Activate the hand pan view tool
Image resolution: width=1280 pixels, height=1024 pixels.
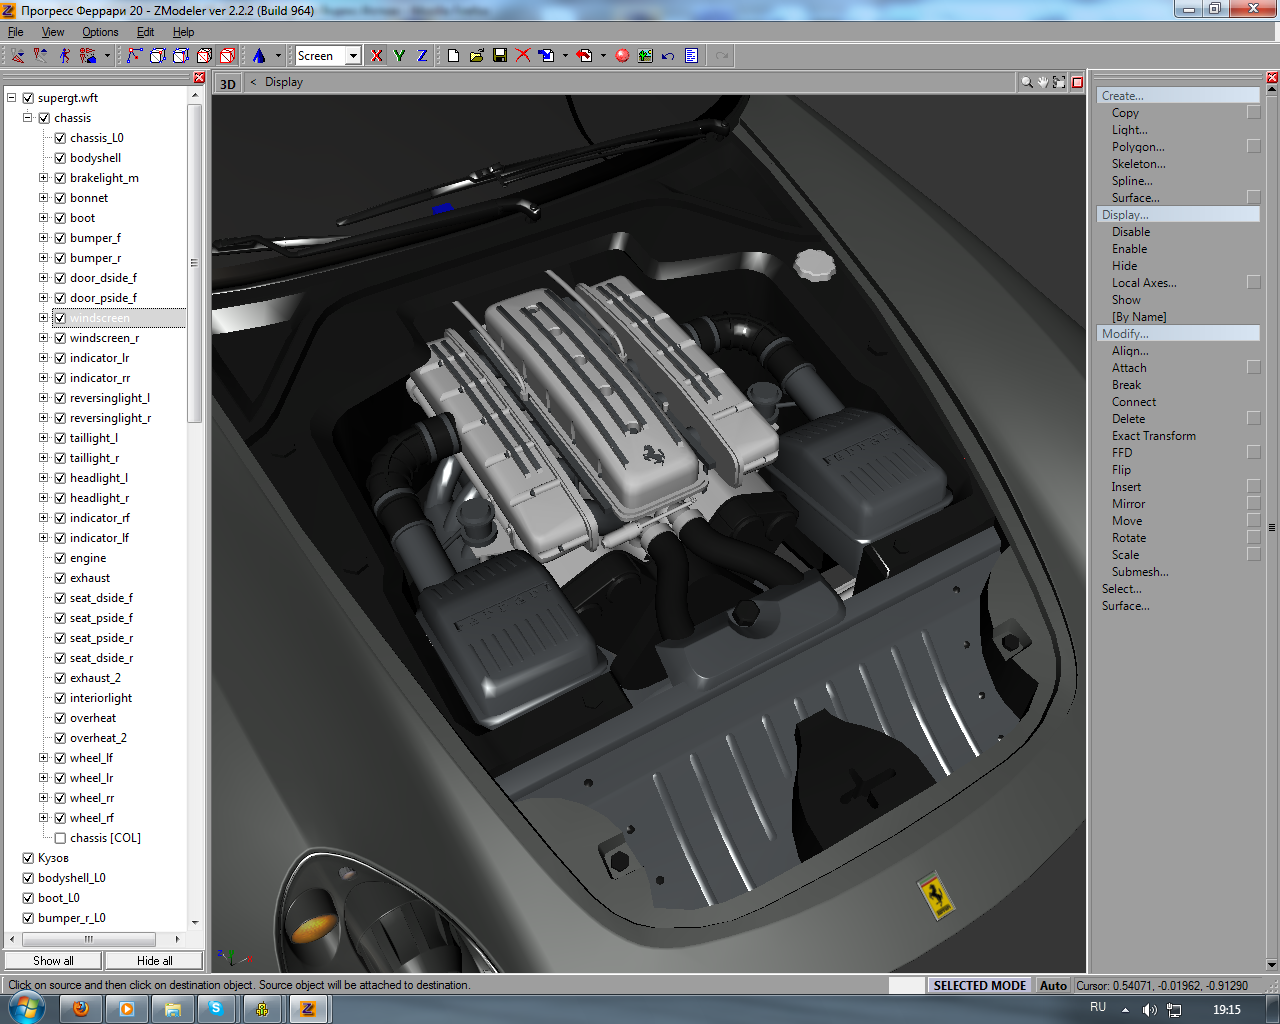(1043, 83)
